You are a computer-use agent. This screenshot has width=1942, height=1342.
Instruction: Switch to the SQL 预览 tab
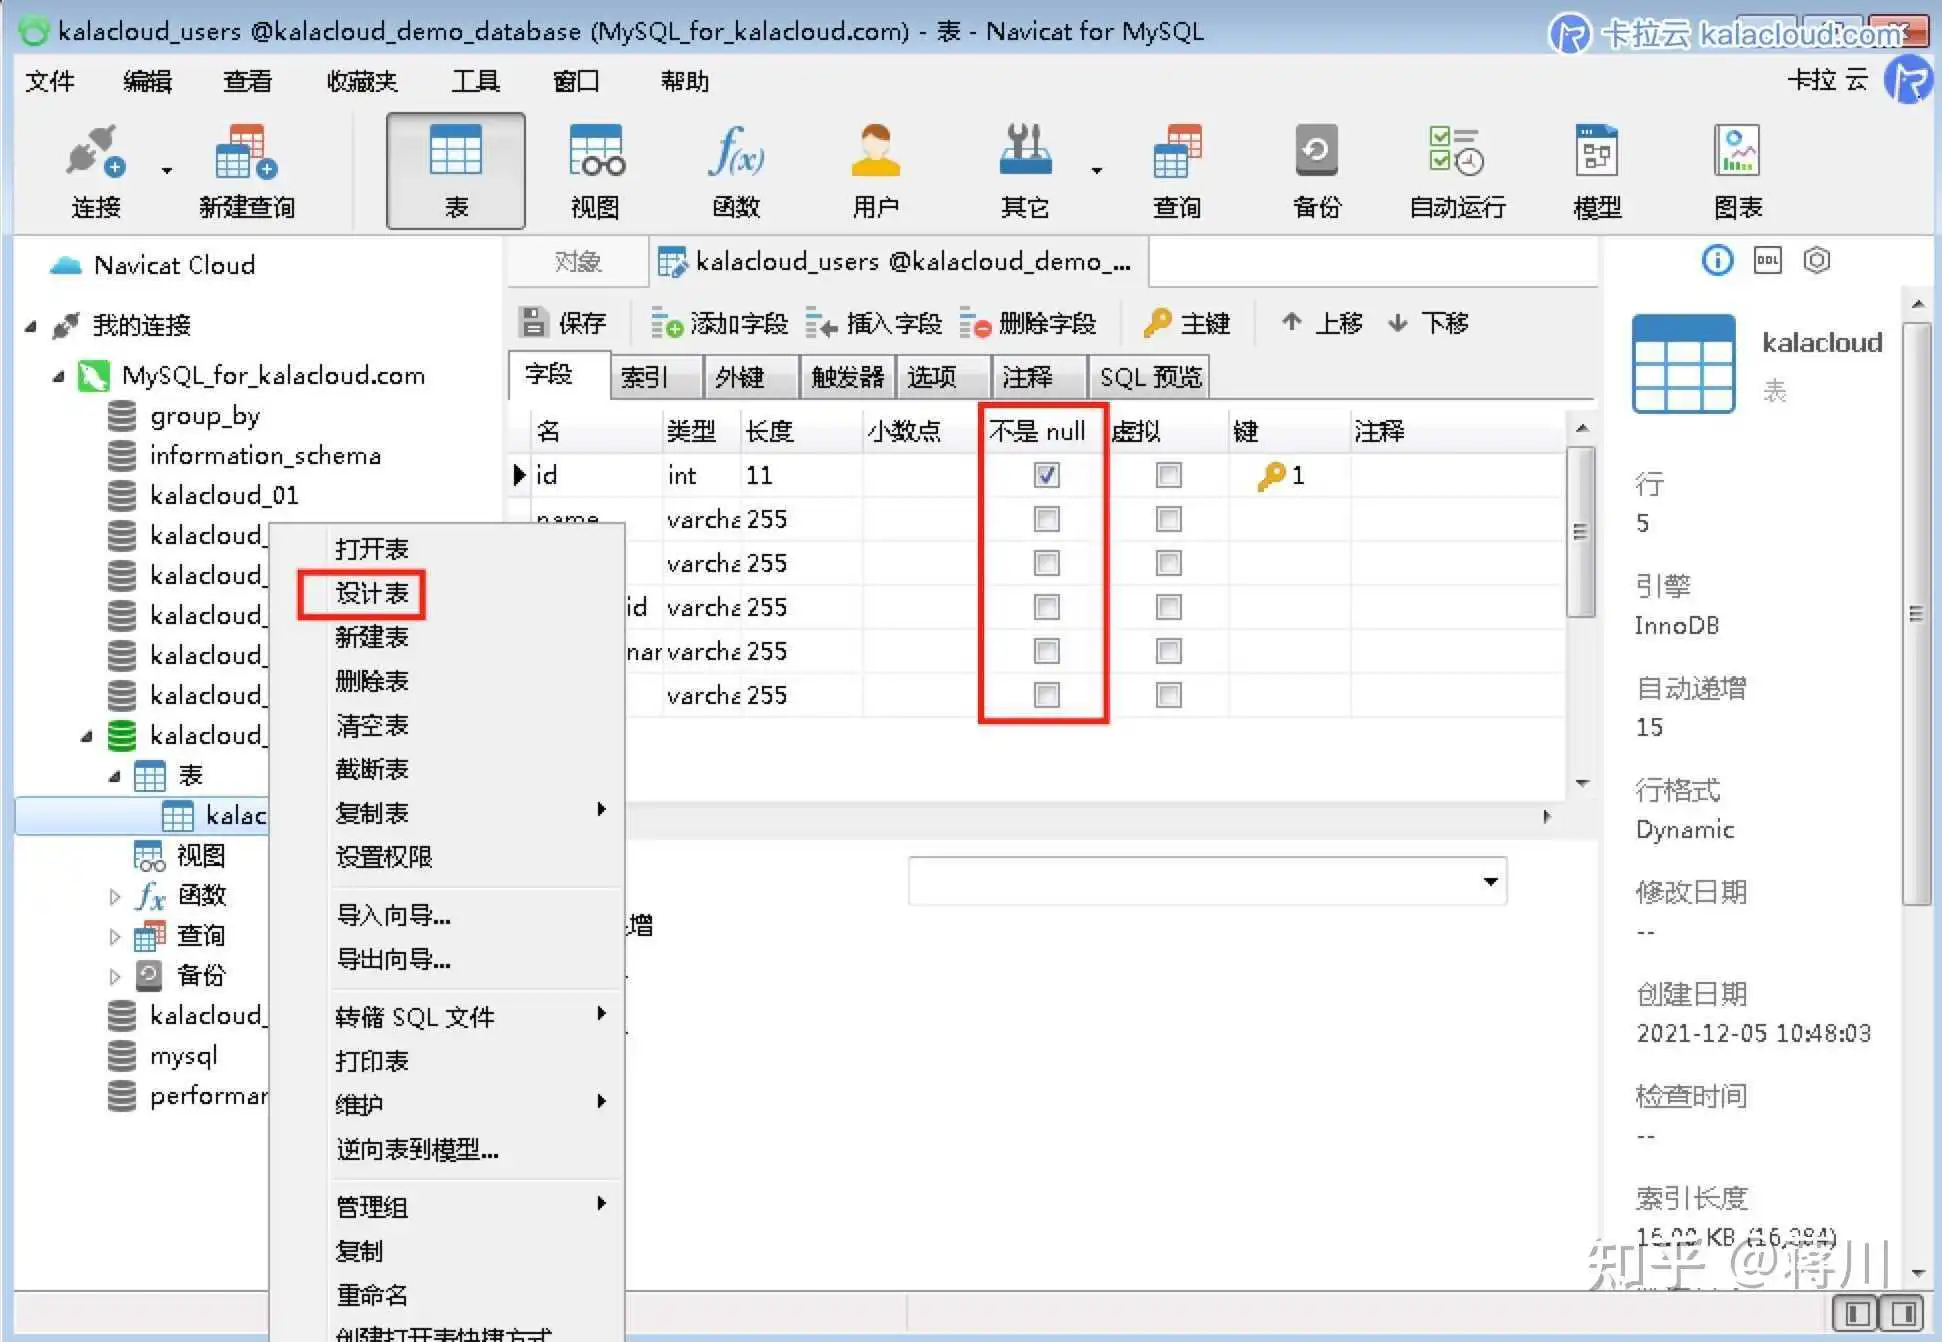[1149, 377]
